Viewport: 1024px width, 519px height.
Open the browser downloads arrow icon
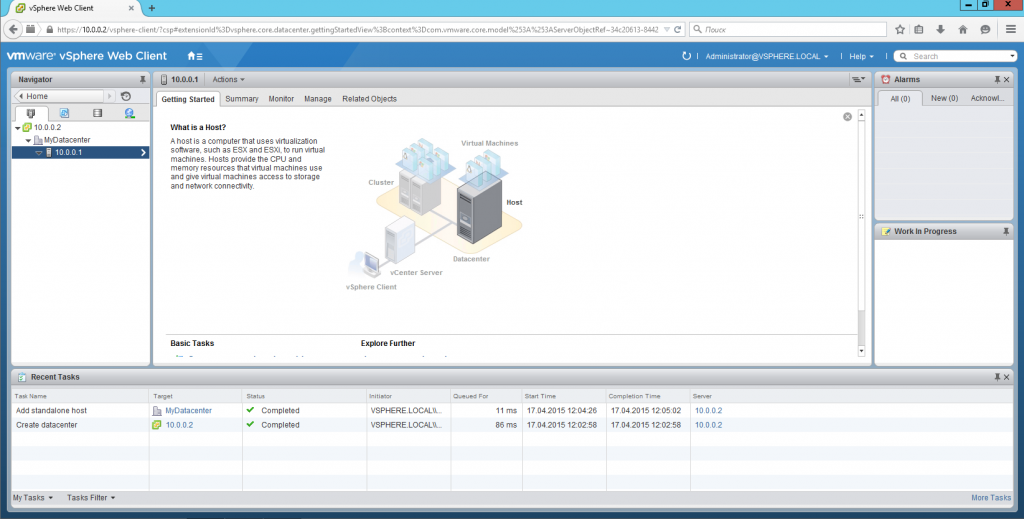(x=940, y=29)
